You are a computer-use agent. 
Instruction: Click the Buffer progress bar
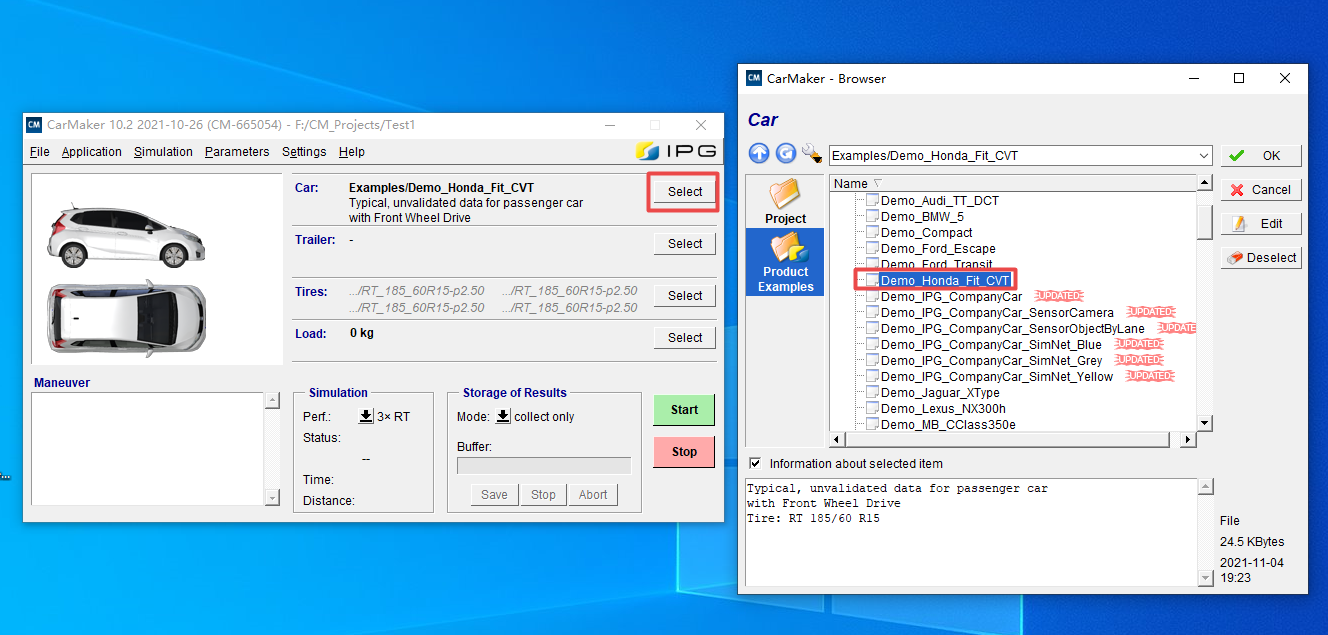click(544, 465)
